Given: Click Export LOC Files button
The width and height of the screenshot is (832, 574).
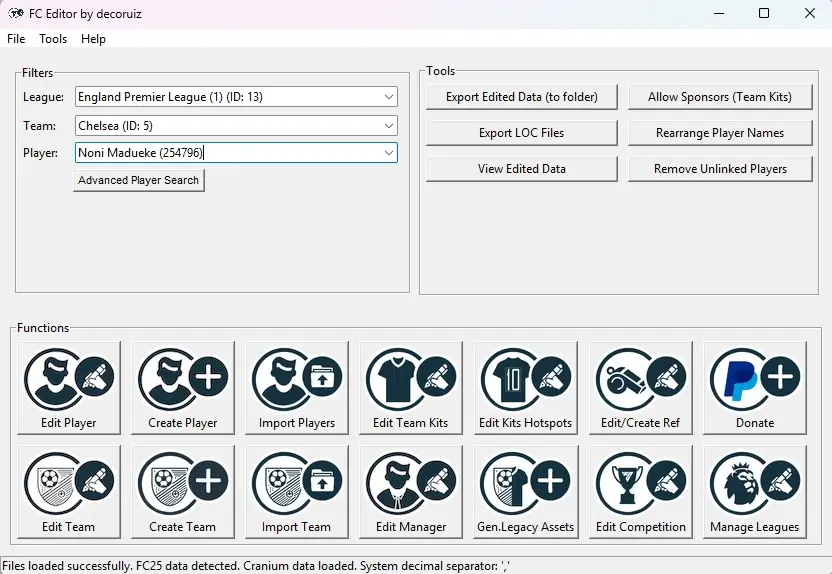Looking at the screenshot, I should coord(522,133).
